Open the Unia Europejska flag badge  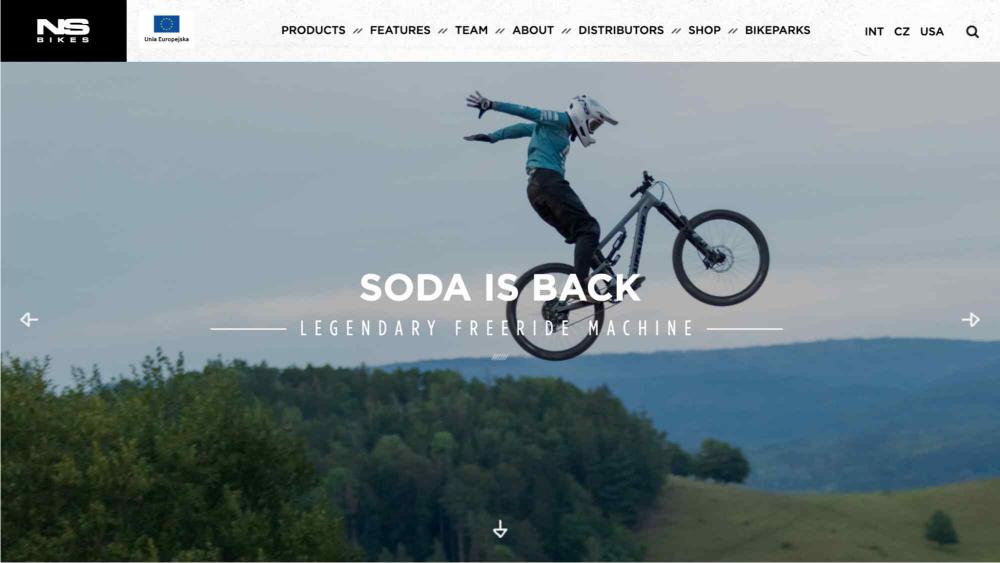pos(166,29)
